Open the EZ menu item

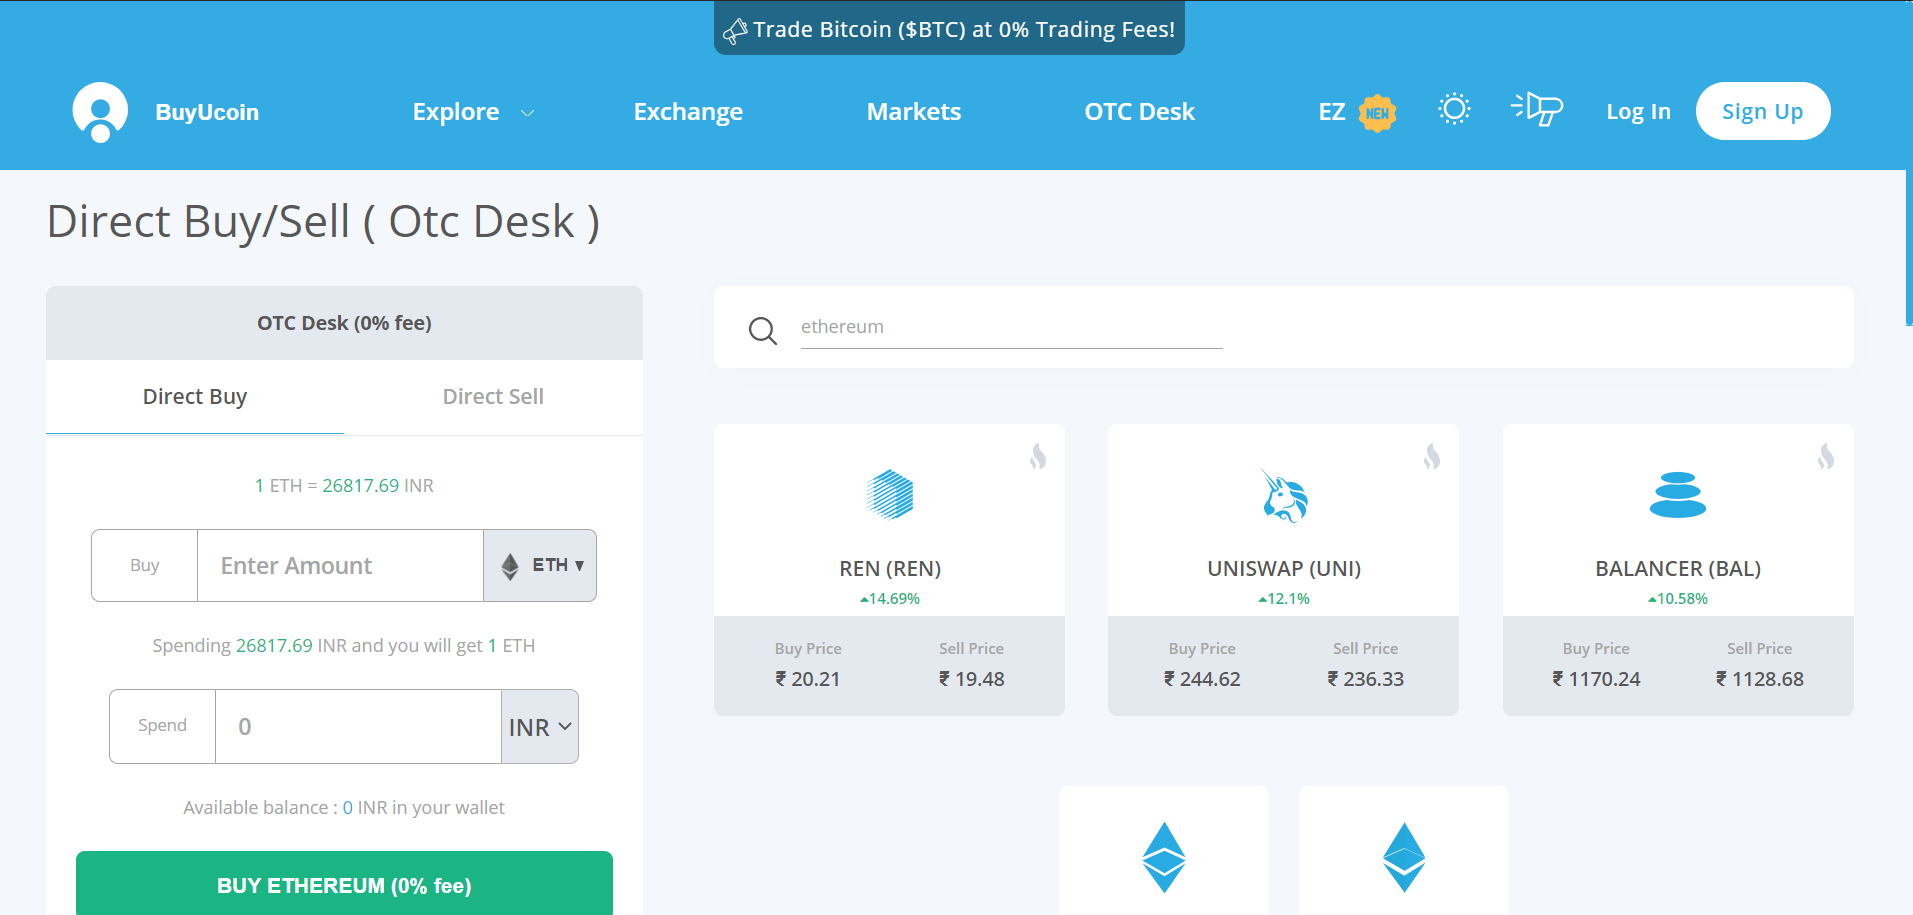1332,112
